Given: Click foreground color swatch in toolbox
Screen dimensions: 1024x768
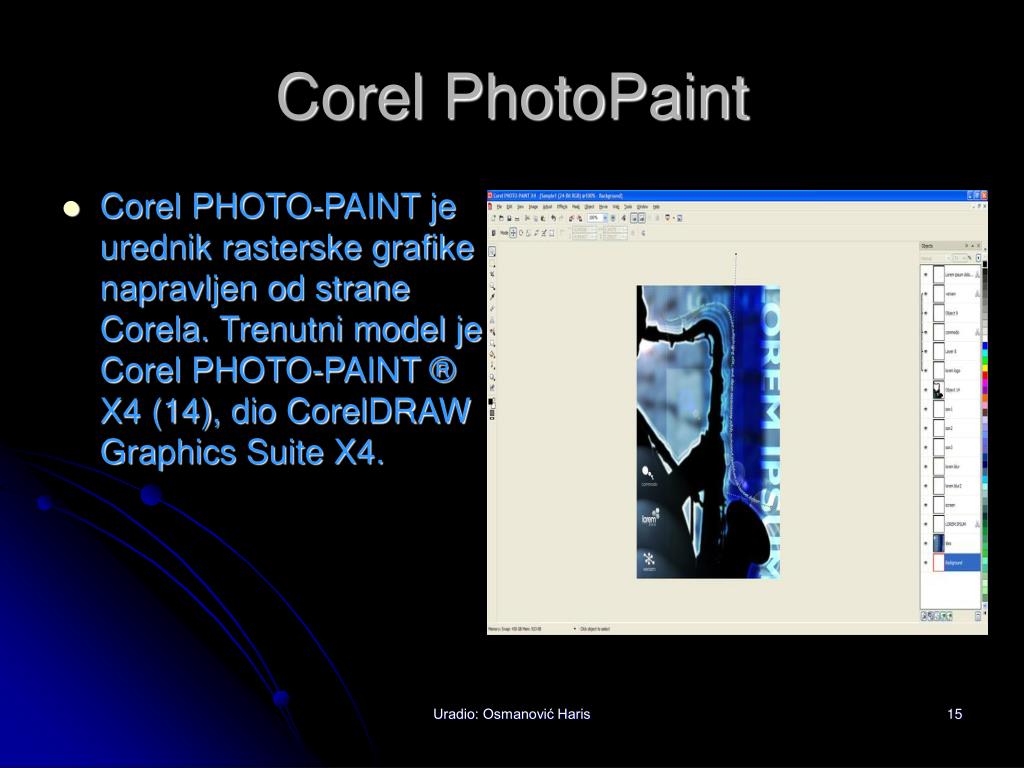Looking at the screenshot, I should tap(490, 400).
